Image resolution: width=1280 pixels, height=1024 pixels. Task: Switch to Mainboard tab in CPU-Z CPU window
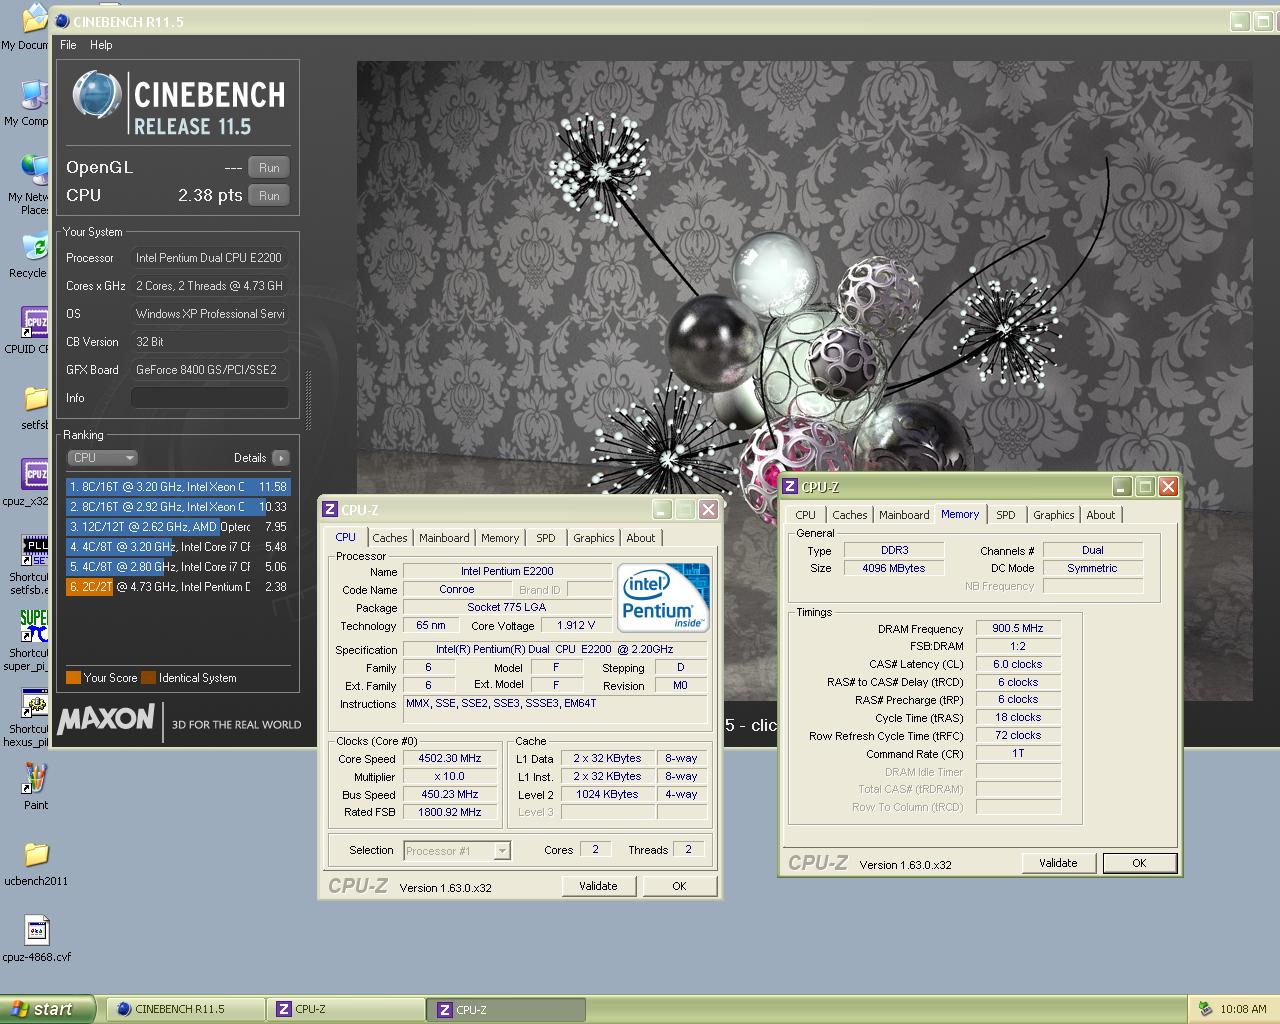click(444, 538)
